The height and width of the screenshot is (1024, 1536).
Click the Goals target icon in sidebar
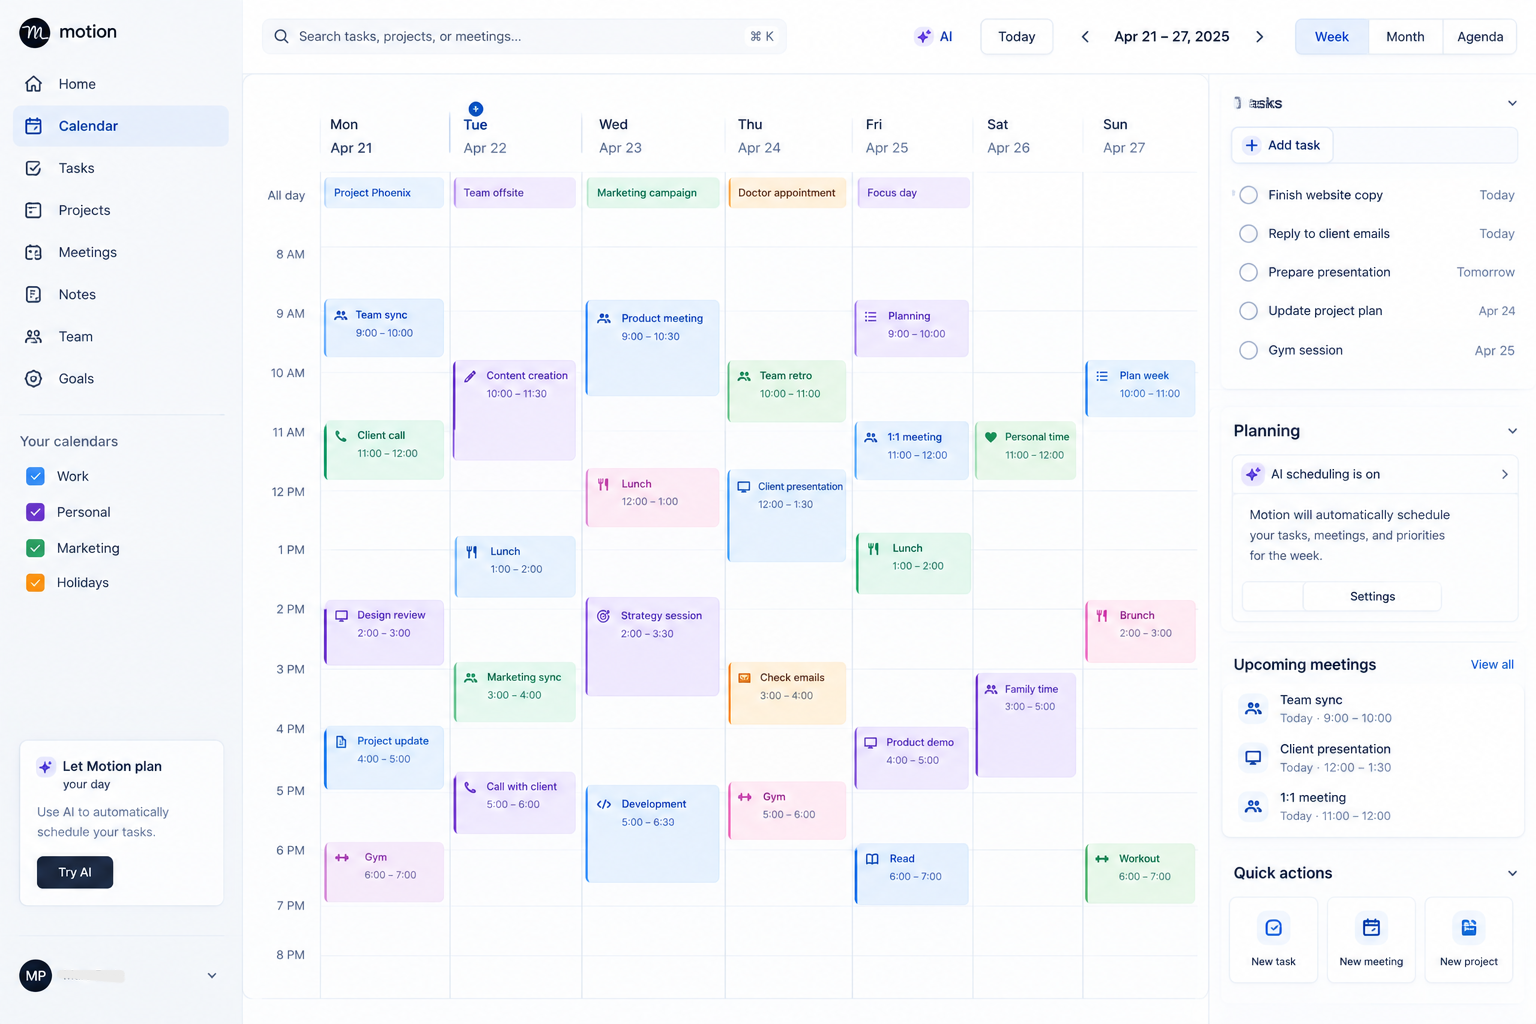(34, 378)
